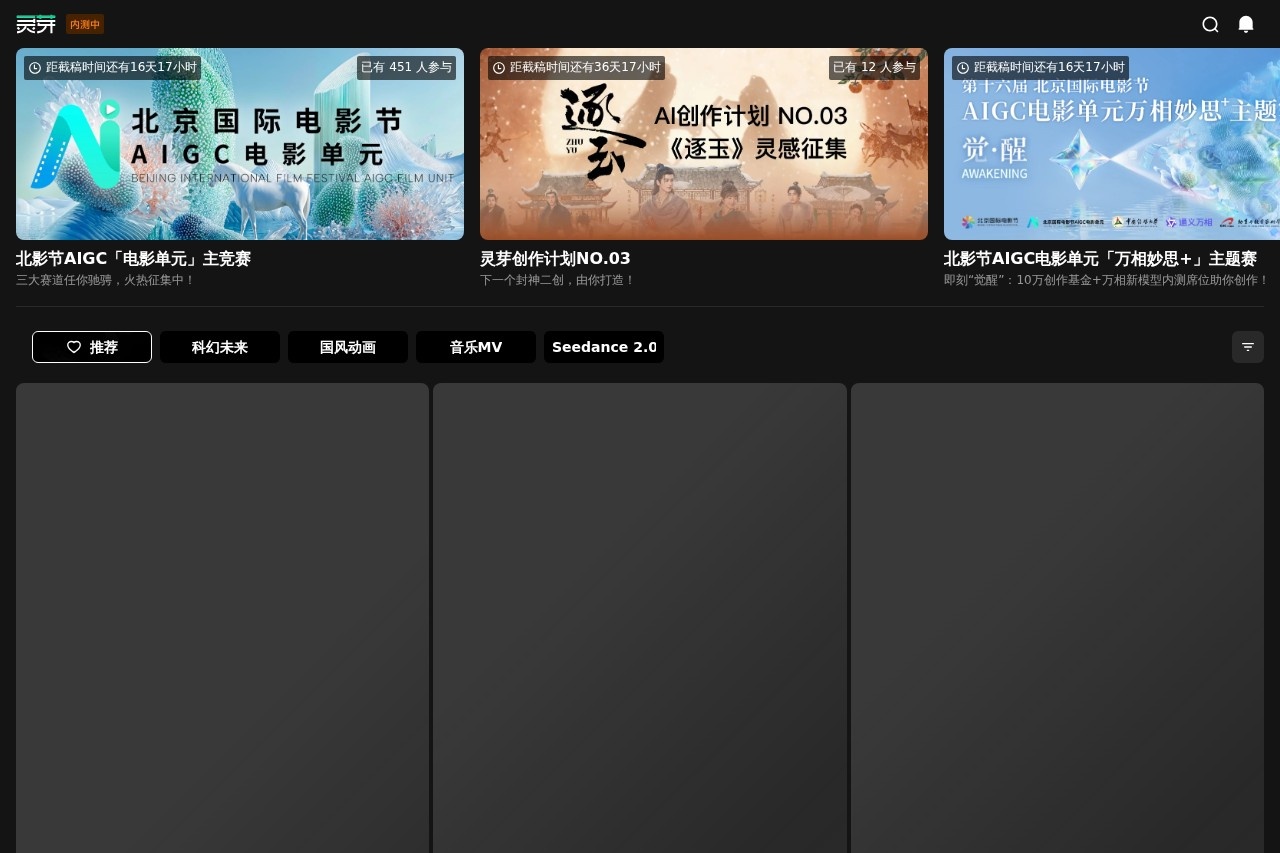Image resolution: width=1280 pixels, height=853 pixels.
Task: Click the heart icon on 推荐 tab
Action: click(x=74, y=347)
